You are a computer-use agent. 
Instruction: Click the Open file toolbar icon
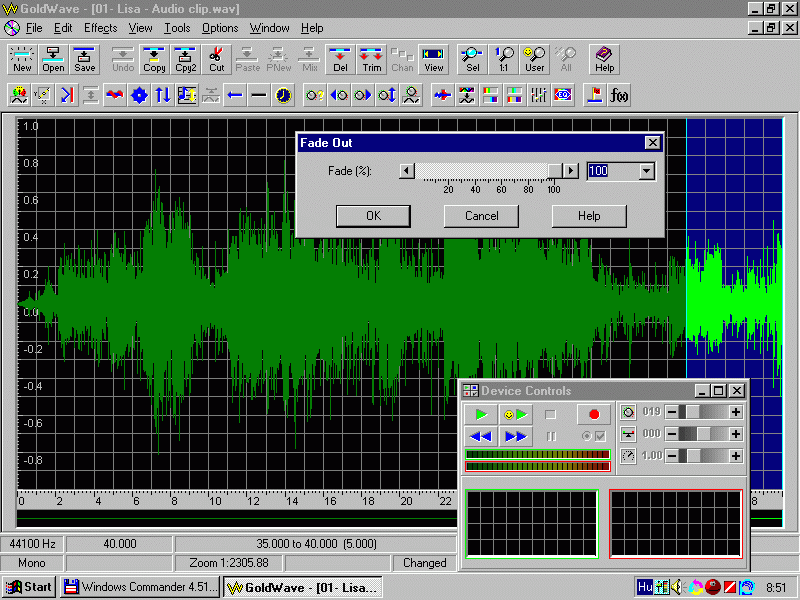point(54,60)
